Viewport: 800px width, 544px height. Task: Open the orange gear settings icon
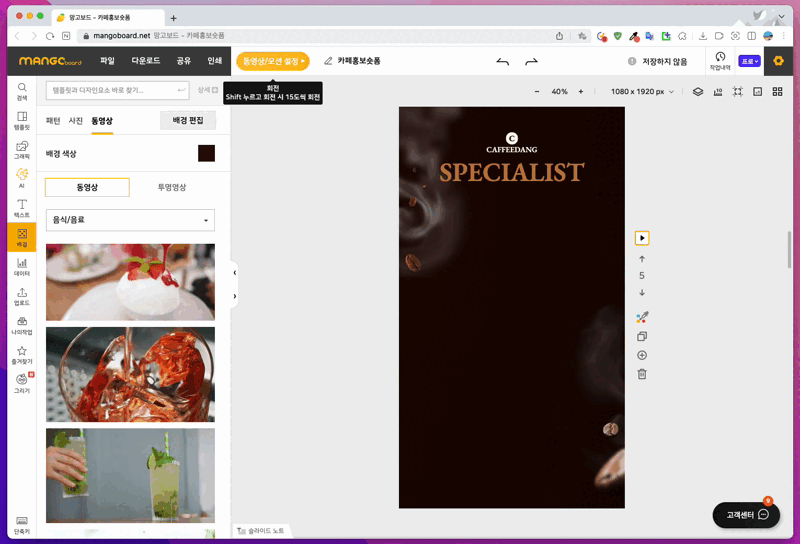[778, 61]
